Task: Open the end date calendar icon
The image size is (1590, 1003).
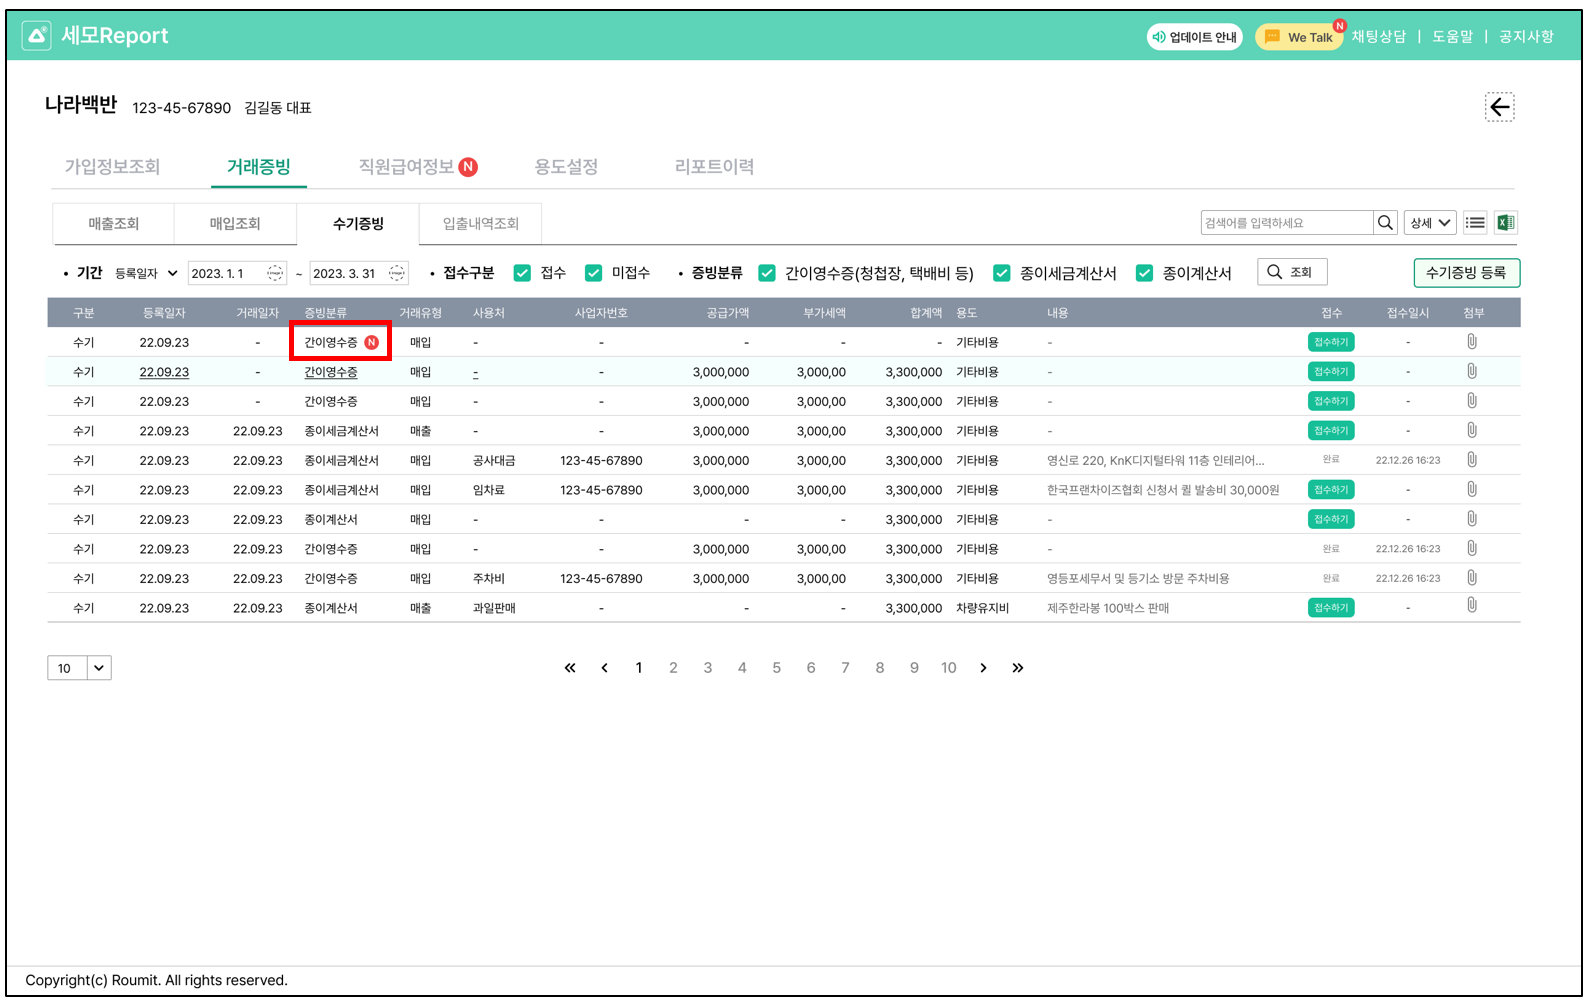Action: pyautogui.click(x=397, y=273)
